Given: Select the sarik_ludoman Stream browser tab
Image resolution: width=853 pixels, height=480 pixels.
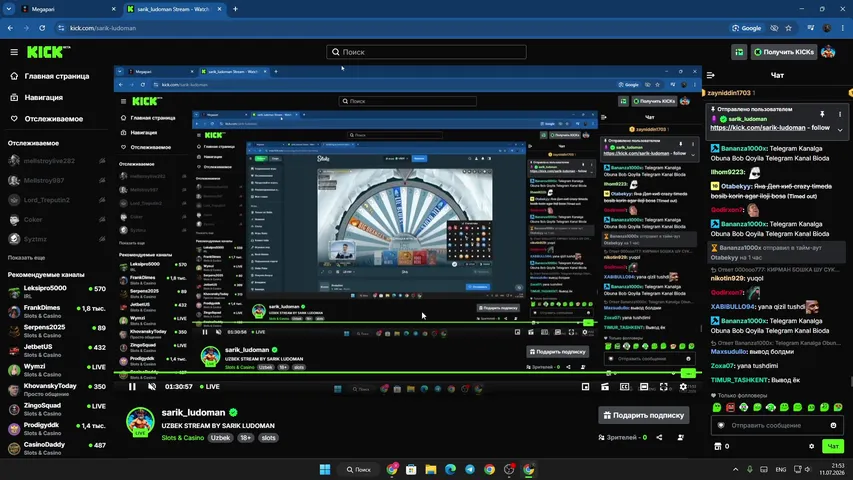Looking at the screenshot, I should point(174,9).
